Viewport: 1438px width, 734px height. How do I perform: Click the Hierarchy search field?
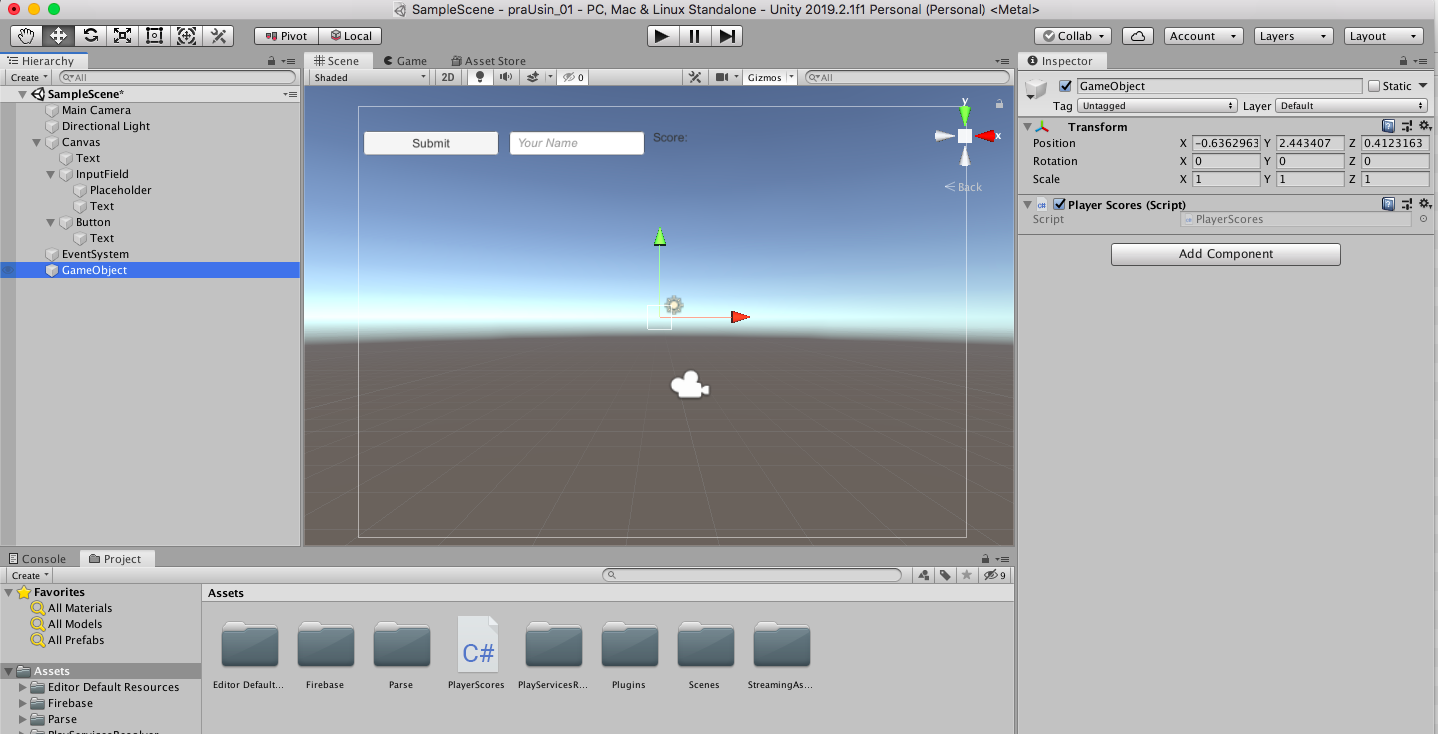[x=177, y=77]
